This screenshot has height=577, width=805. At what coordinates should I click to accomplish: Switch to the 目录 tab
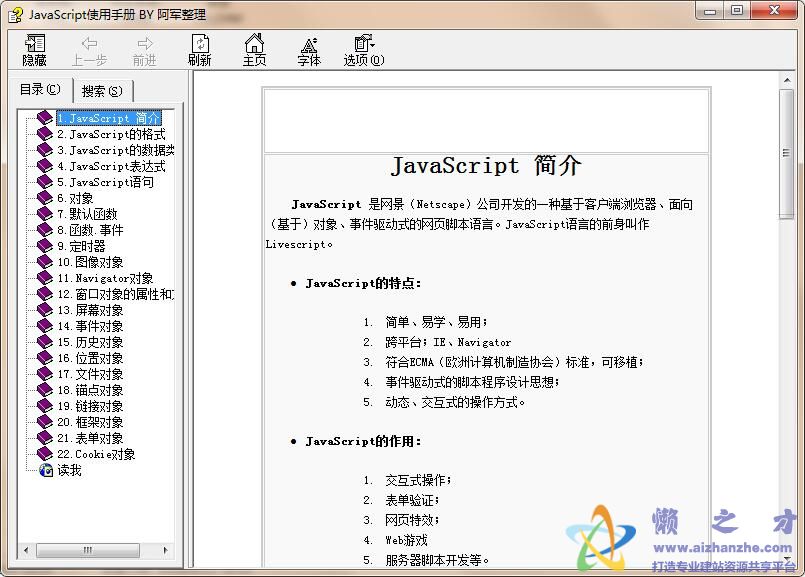39,89
